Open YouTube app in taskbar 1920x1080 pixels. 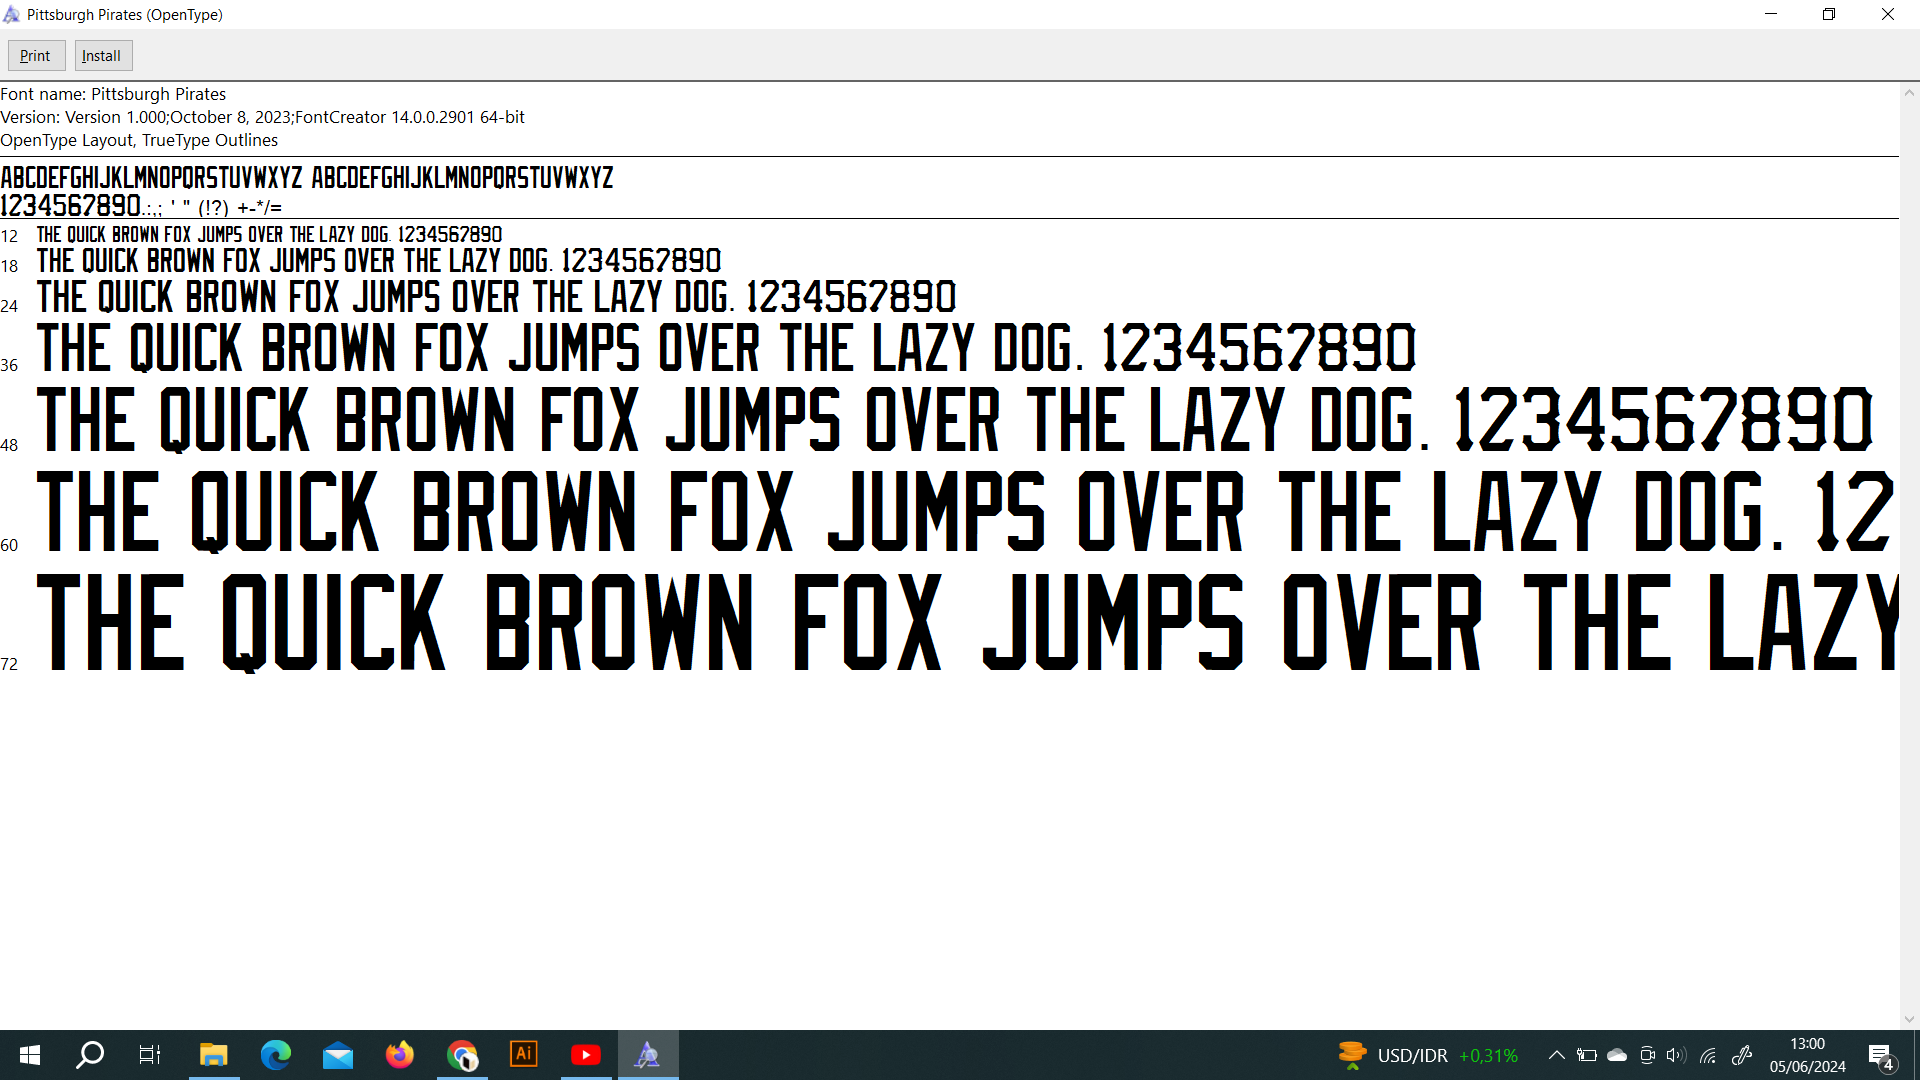pos(586,1055)
